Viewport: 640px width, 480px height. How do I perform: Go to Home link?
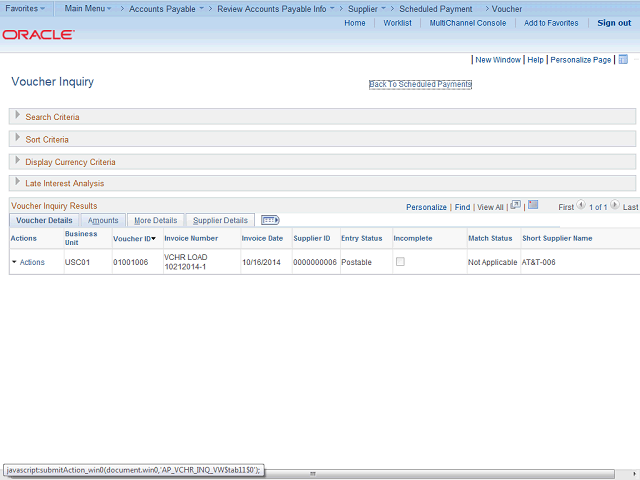(x=355, y=23)
